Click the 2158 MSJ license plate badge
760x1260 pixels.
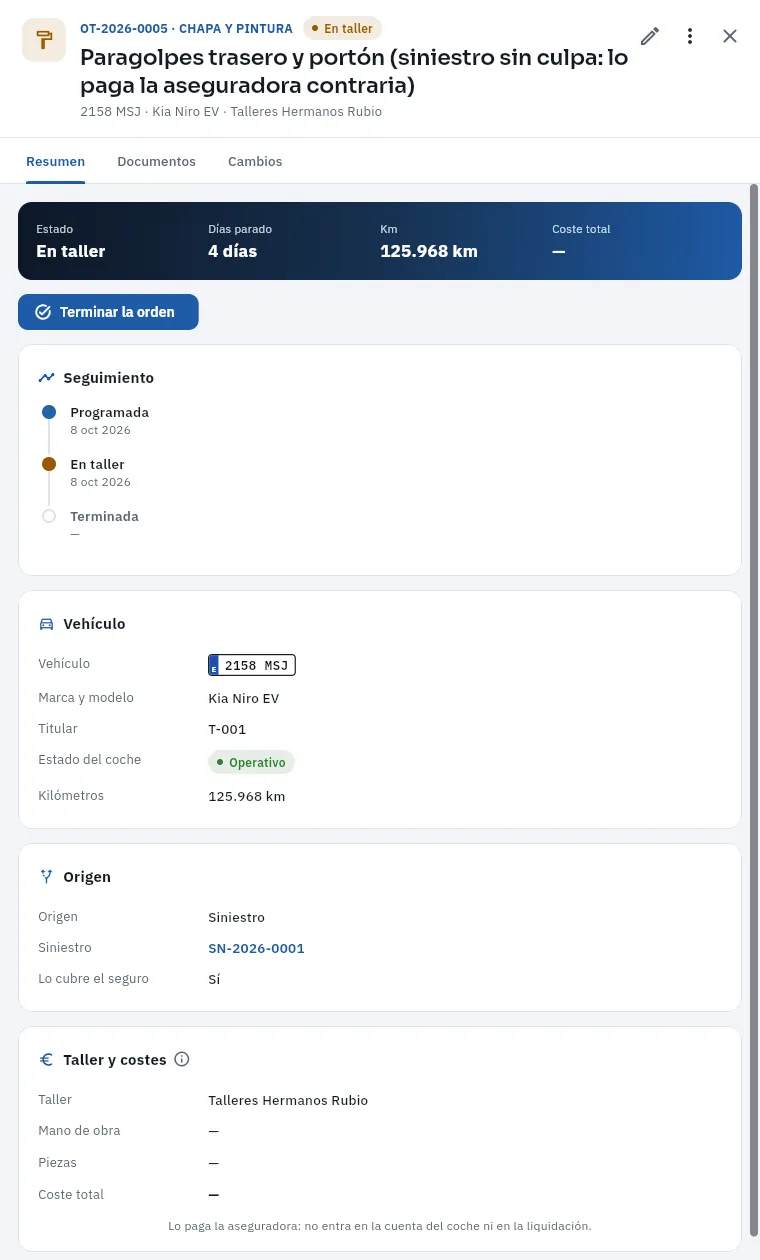(x=252, y=665)
